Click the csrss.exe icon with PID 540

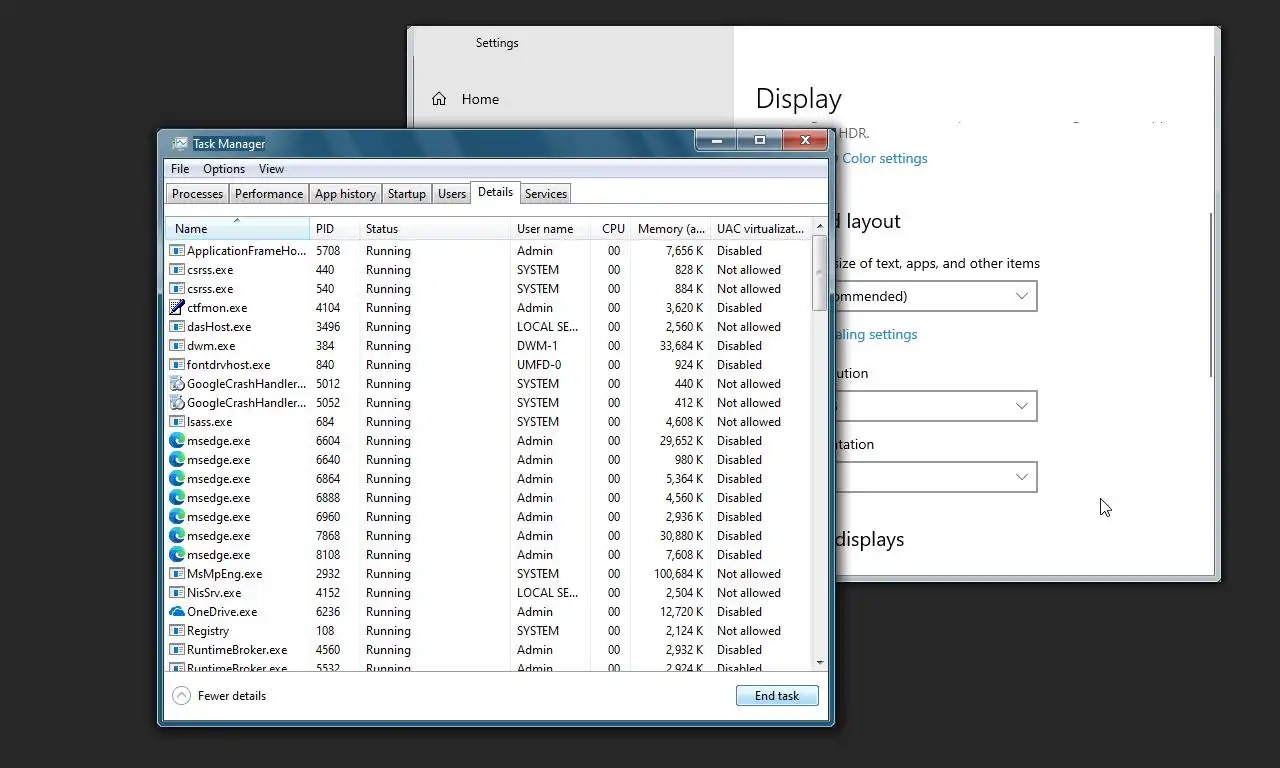177,289
